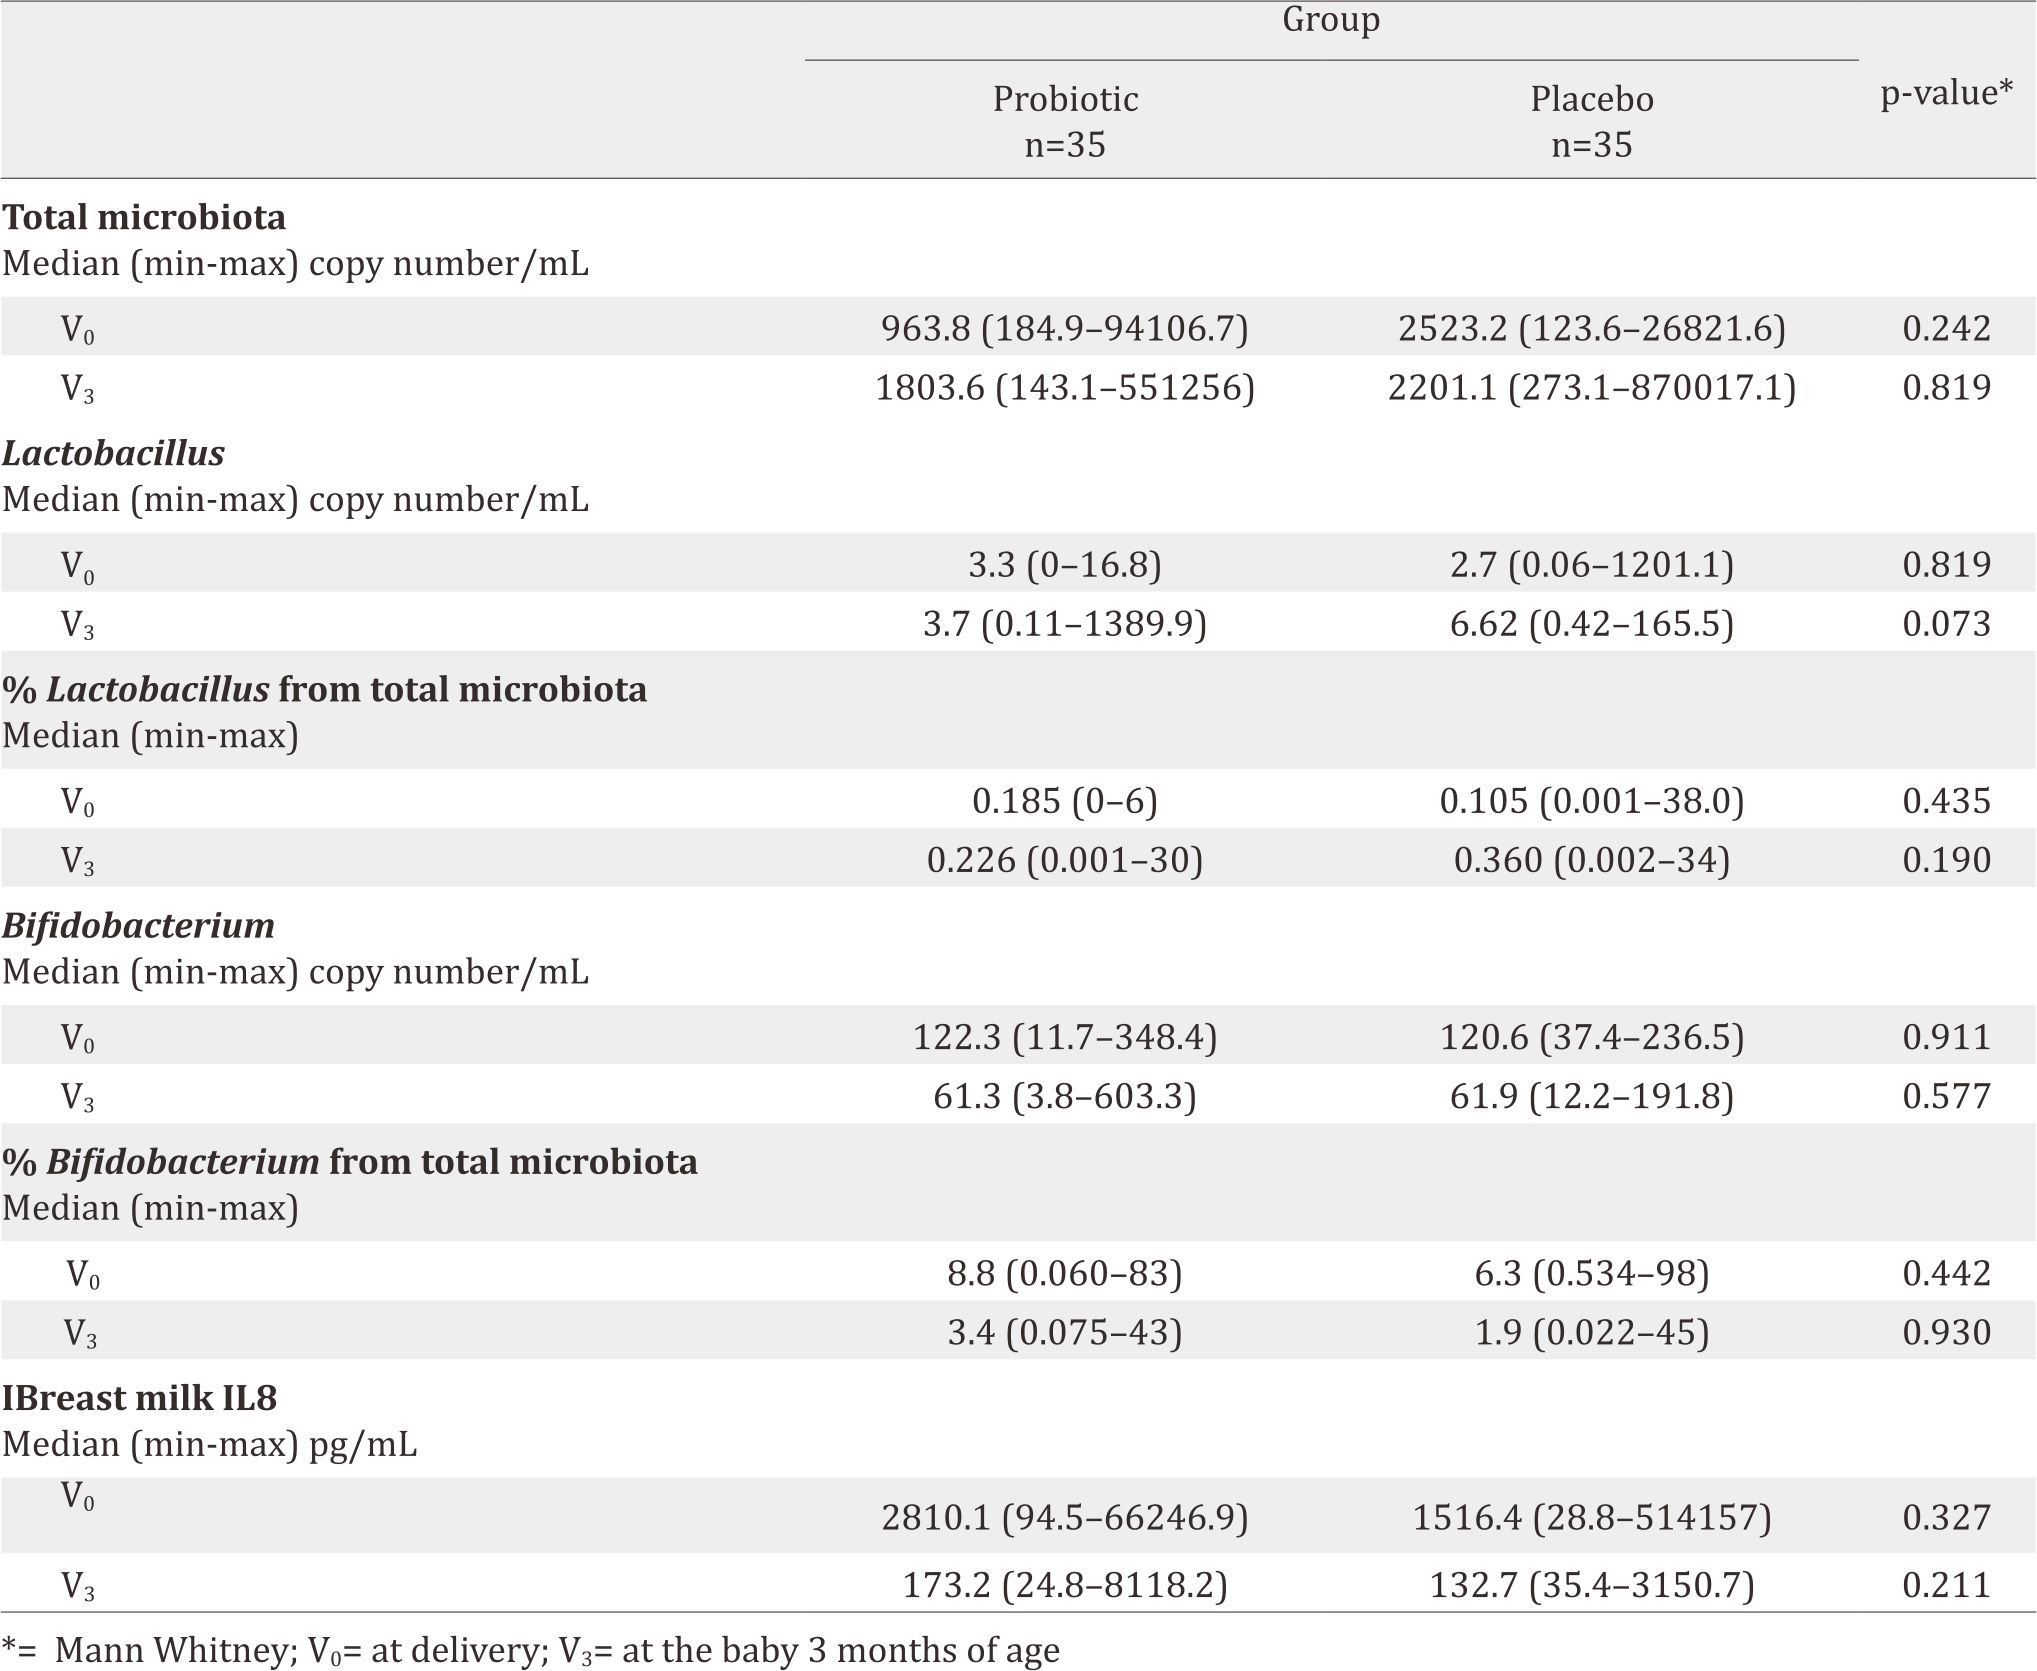Screen dimensions: 2037x1671
Task: Select p-value '0.442'
Action: tap(1946, 1273)
